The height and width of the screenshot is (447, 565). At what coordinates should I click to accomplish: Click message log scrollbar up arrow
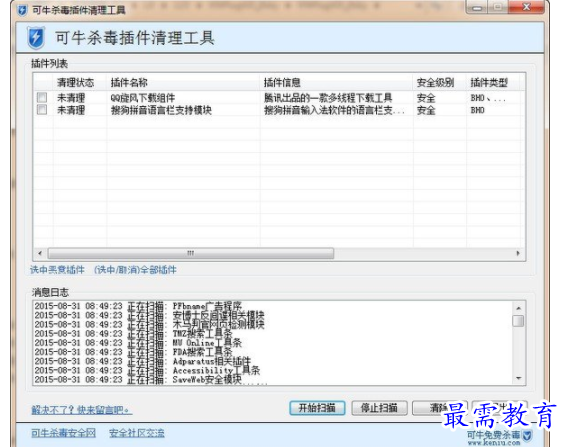pos(519,308)
